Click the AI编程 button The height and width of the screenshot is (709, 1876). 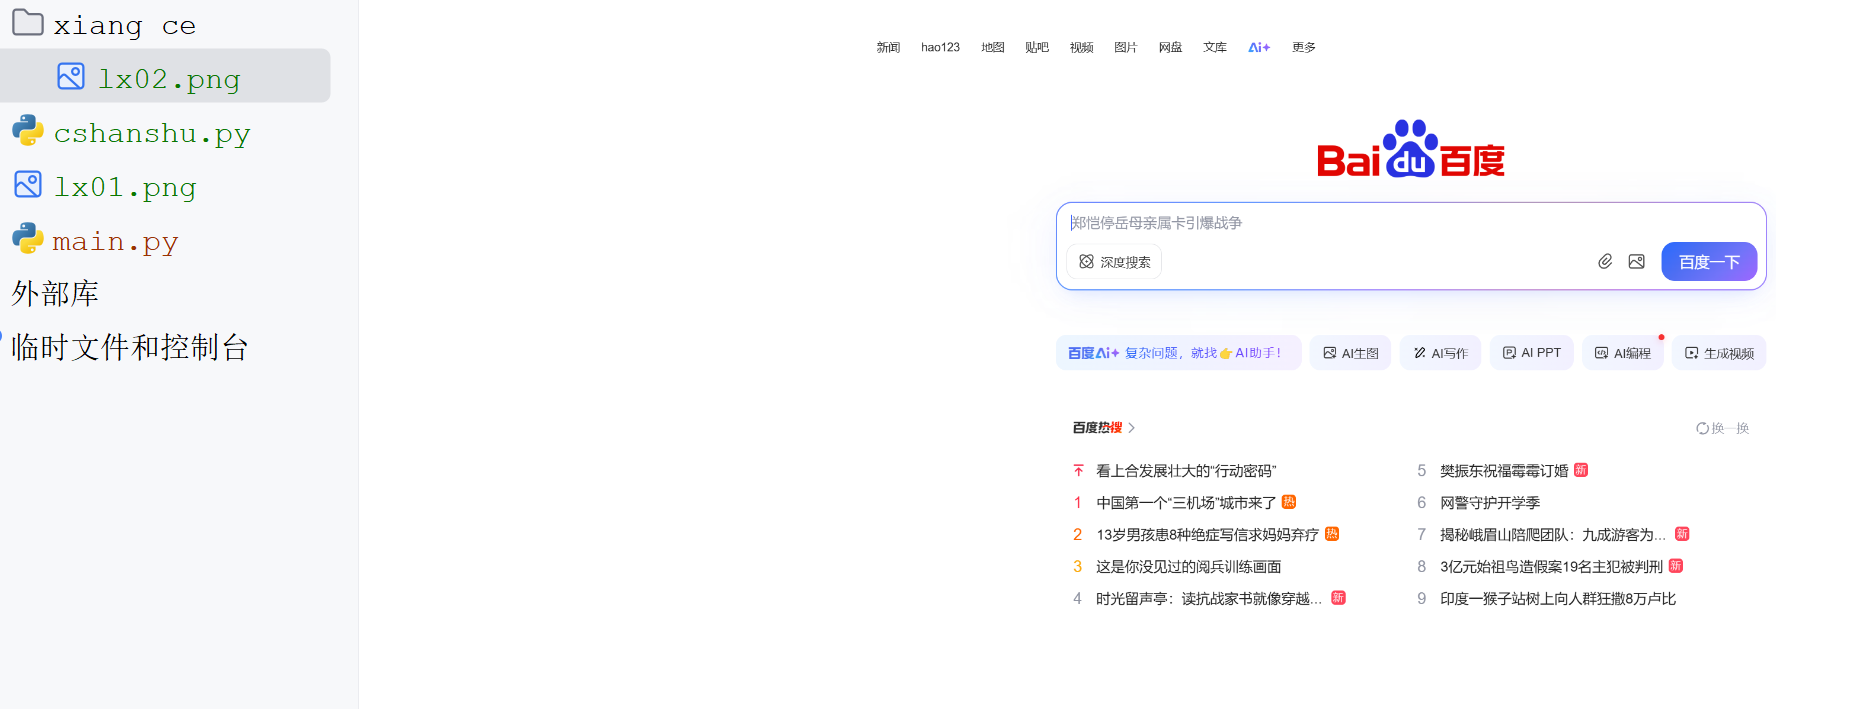[1622, 353]
